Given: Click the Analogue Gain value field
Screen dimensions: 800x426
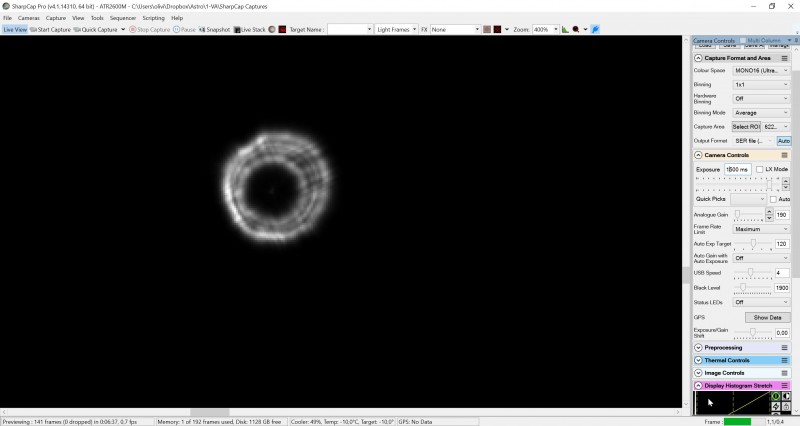Looking at the screenshot, I should point(782,215).
